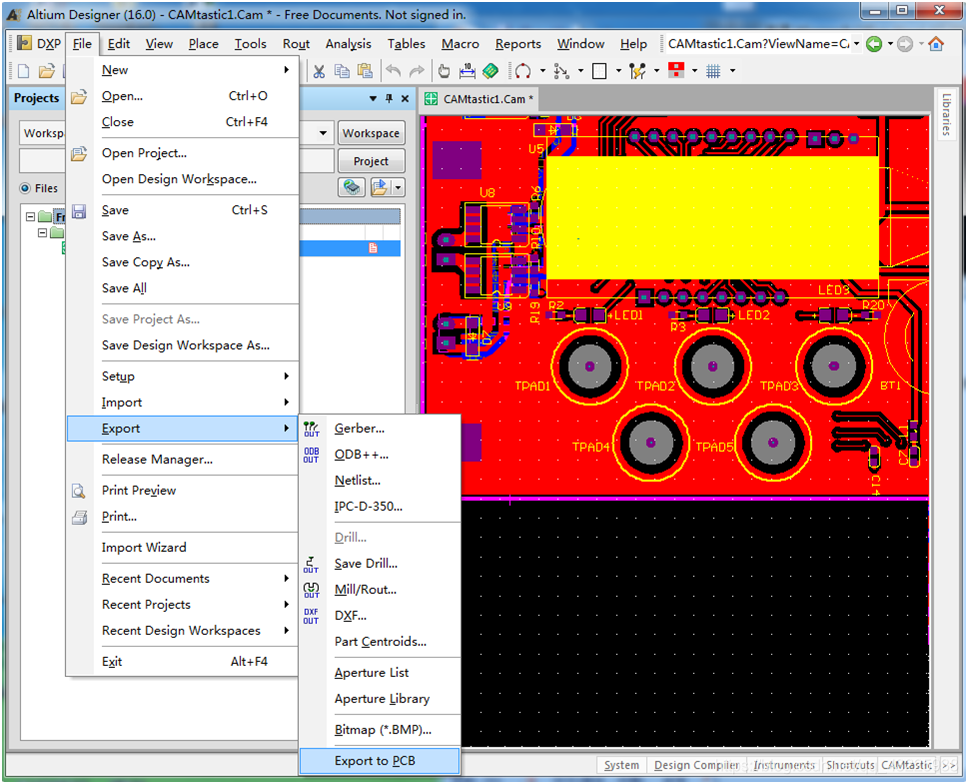This screenshot has height=784, width=968.
Task: Click Open Project in File menu
Action: point(183,153)
